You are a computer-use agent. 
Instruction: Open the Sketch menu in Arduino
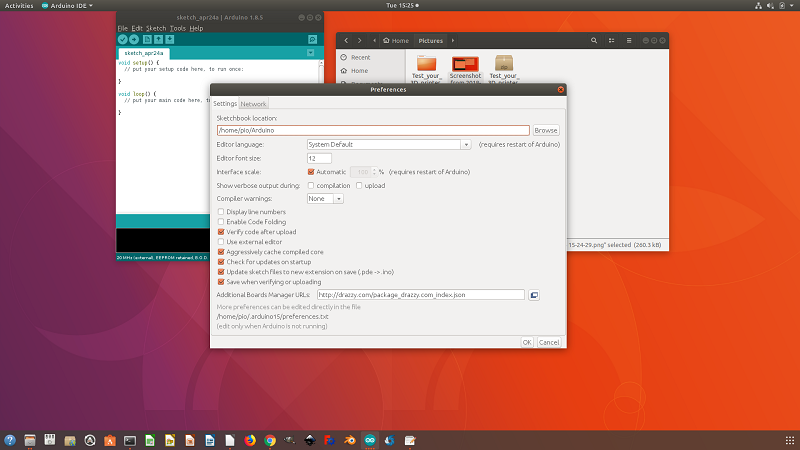click(x=156, y=29)
